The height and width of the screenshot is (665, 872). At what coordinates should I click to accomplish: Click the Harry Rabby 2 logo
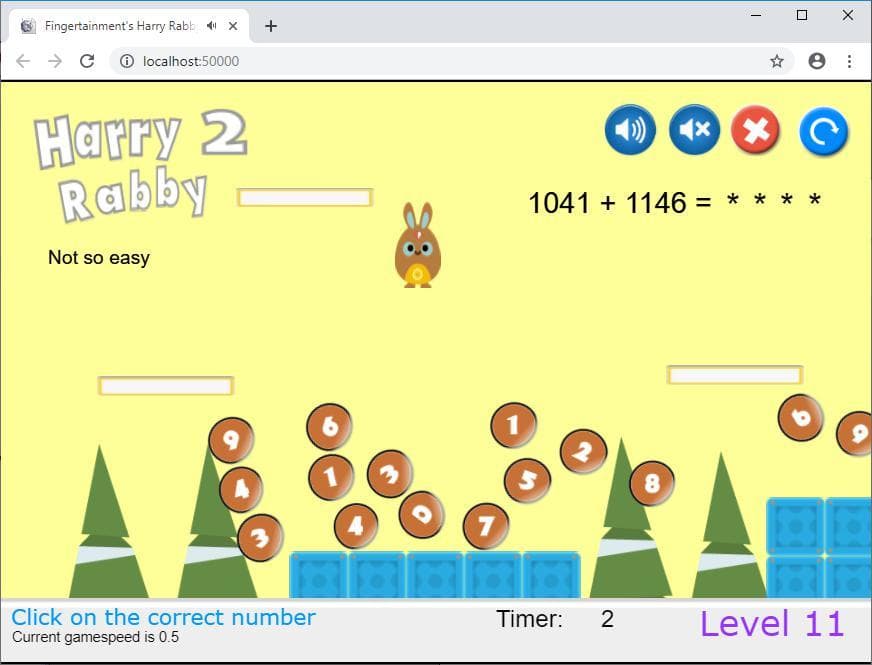tap(140, 165)
